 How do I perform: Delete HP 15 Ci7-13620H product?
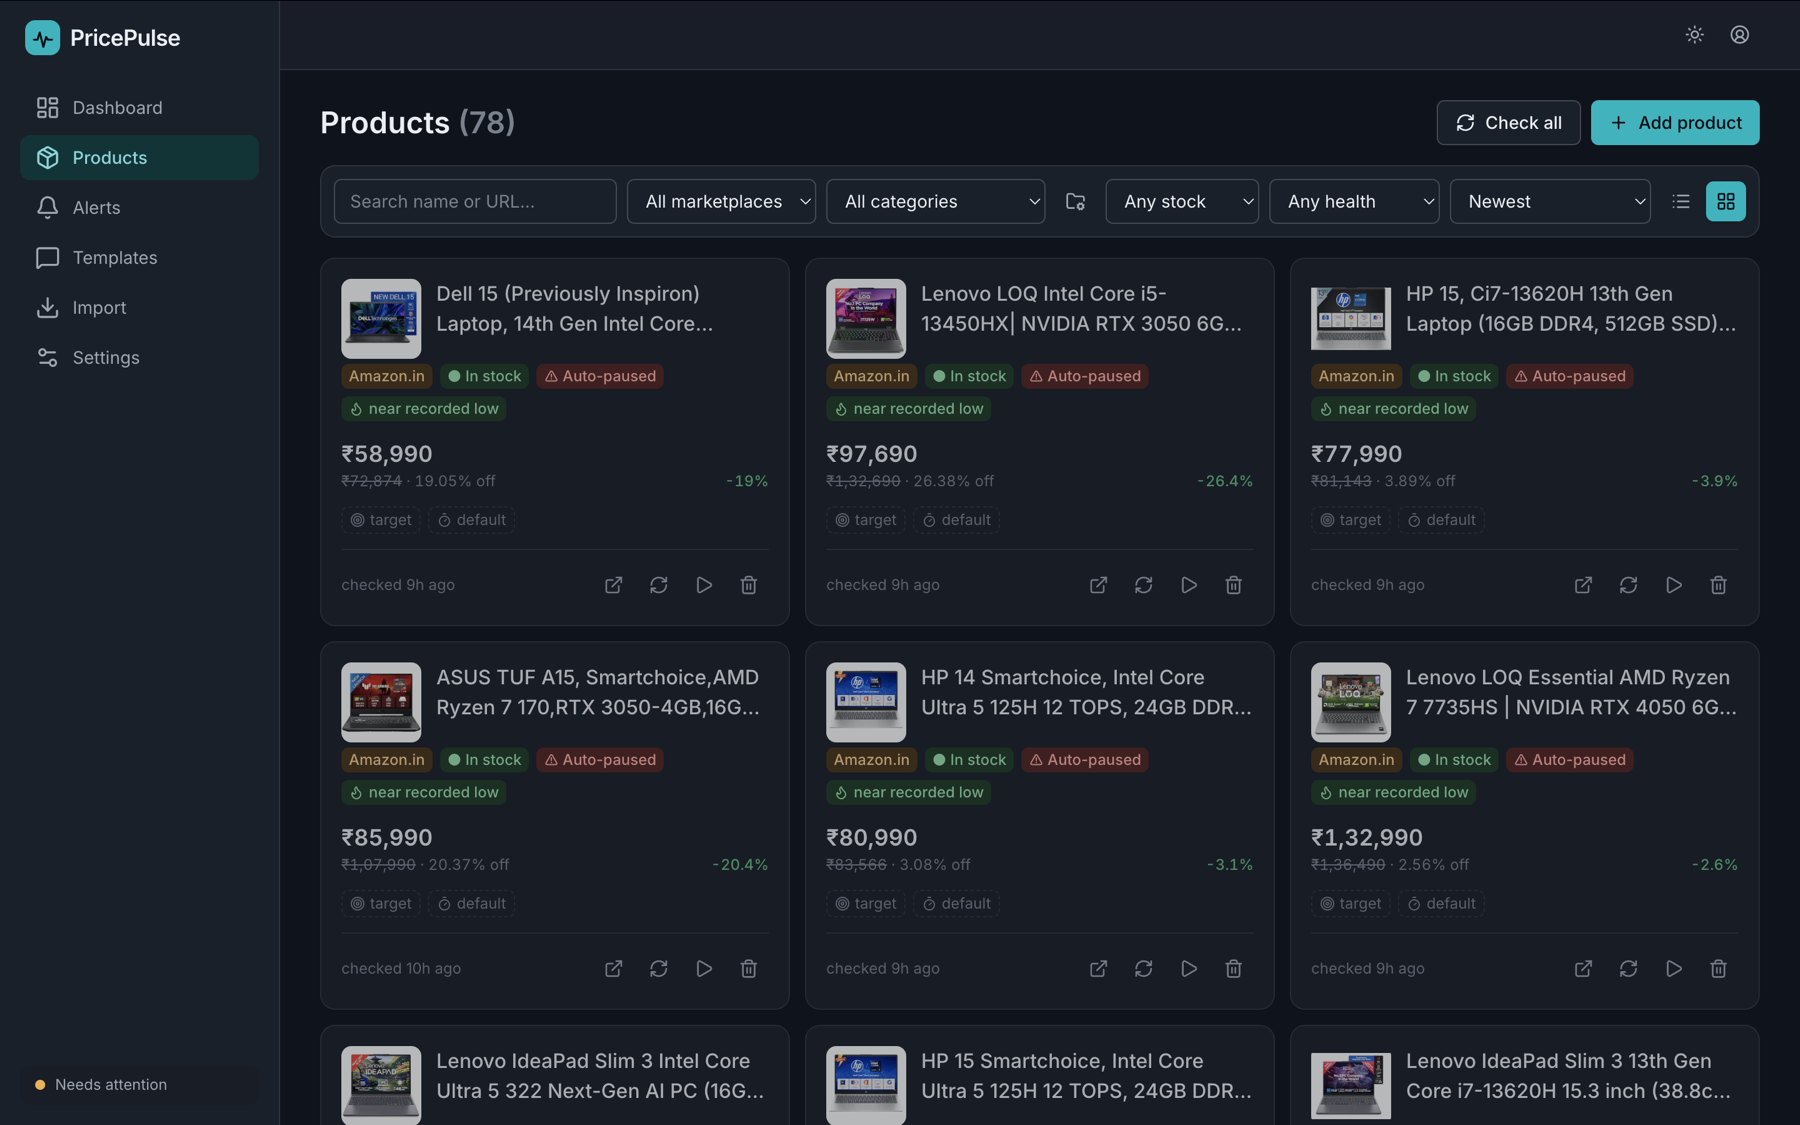1719,585
